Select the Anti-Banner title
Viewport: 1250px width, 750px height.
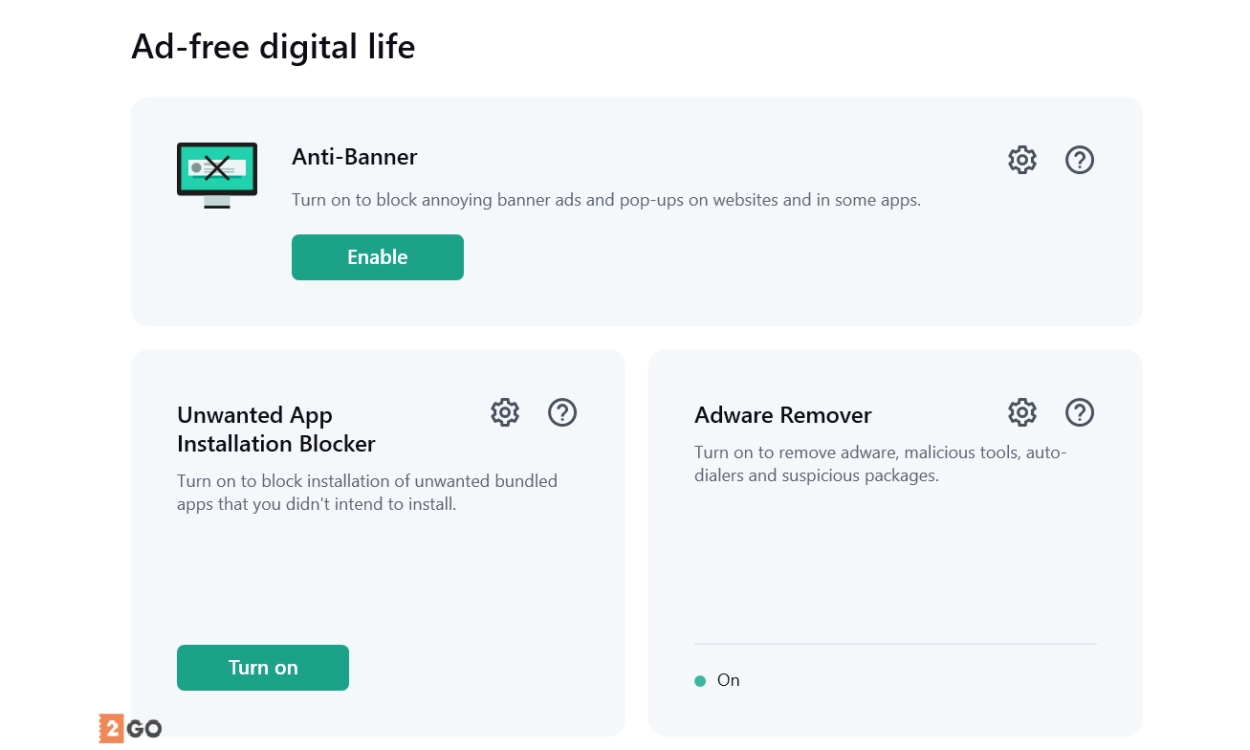354,157
